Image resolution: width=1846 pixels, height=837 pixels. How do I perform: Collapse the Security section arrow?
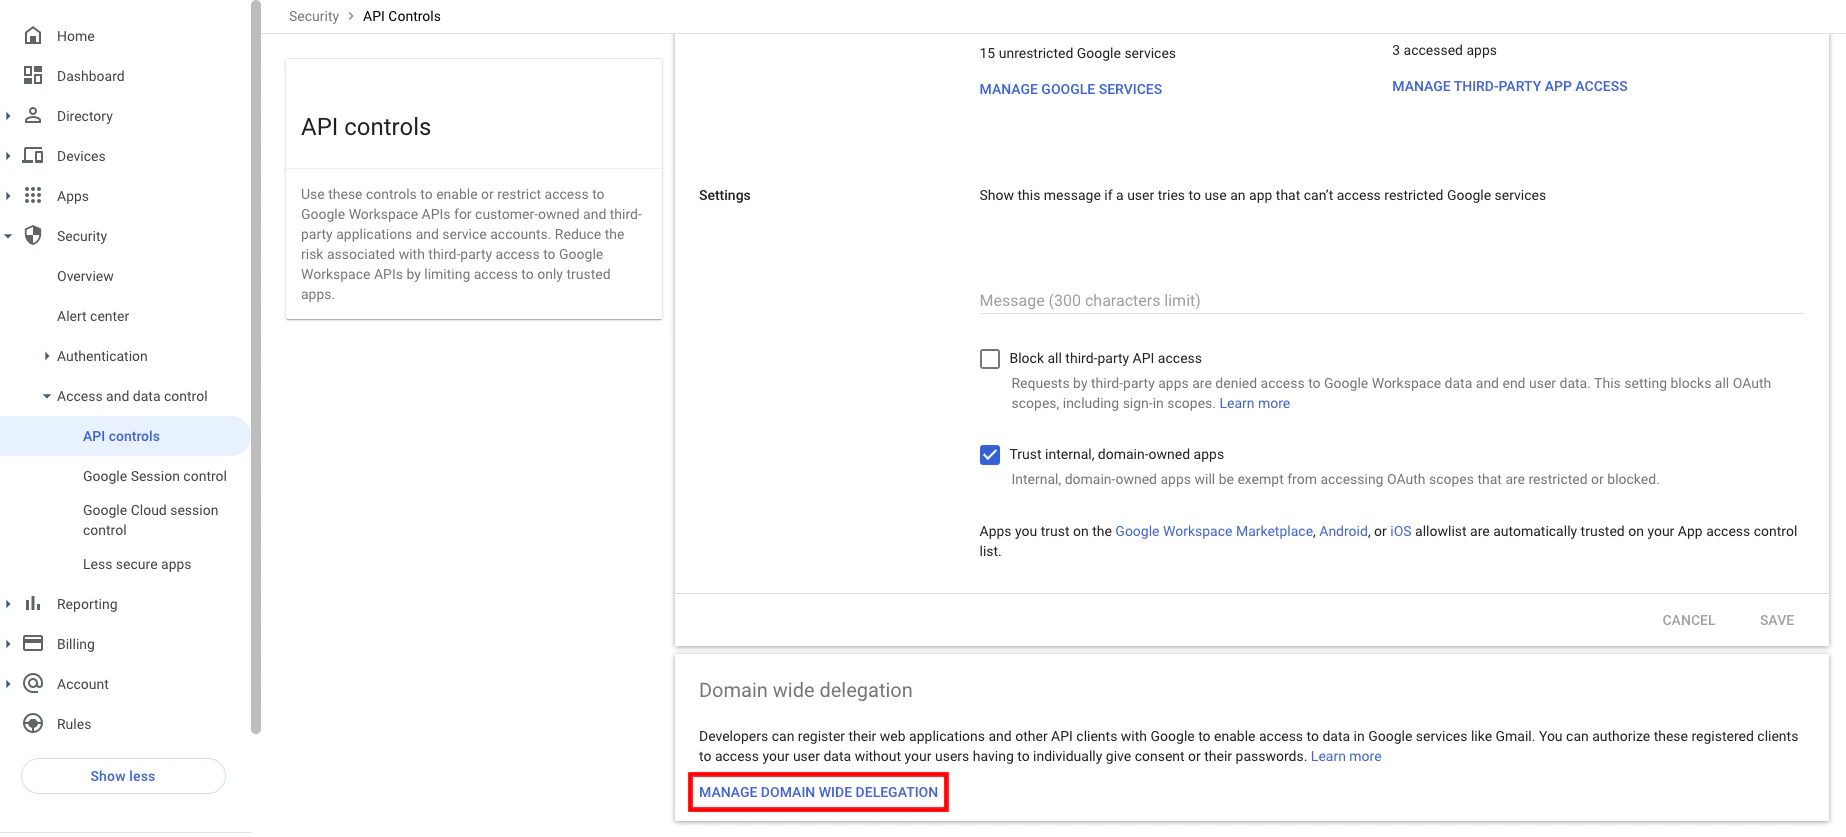click(x=8, y=236)
